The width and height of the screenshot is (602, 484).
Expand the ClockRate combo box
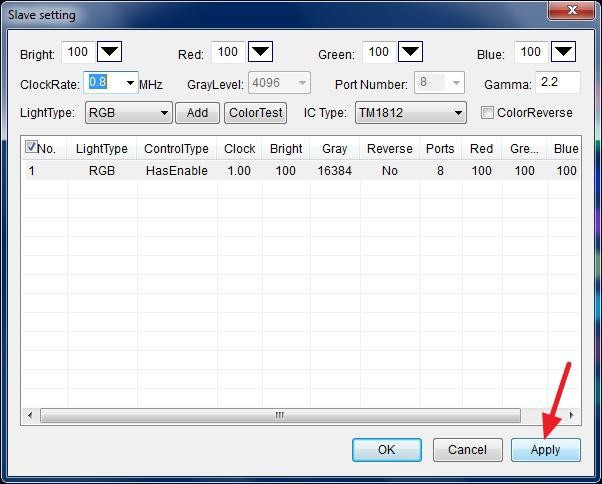click(x=130, y=82)
